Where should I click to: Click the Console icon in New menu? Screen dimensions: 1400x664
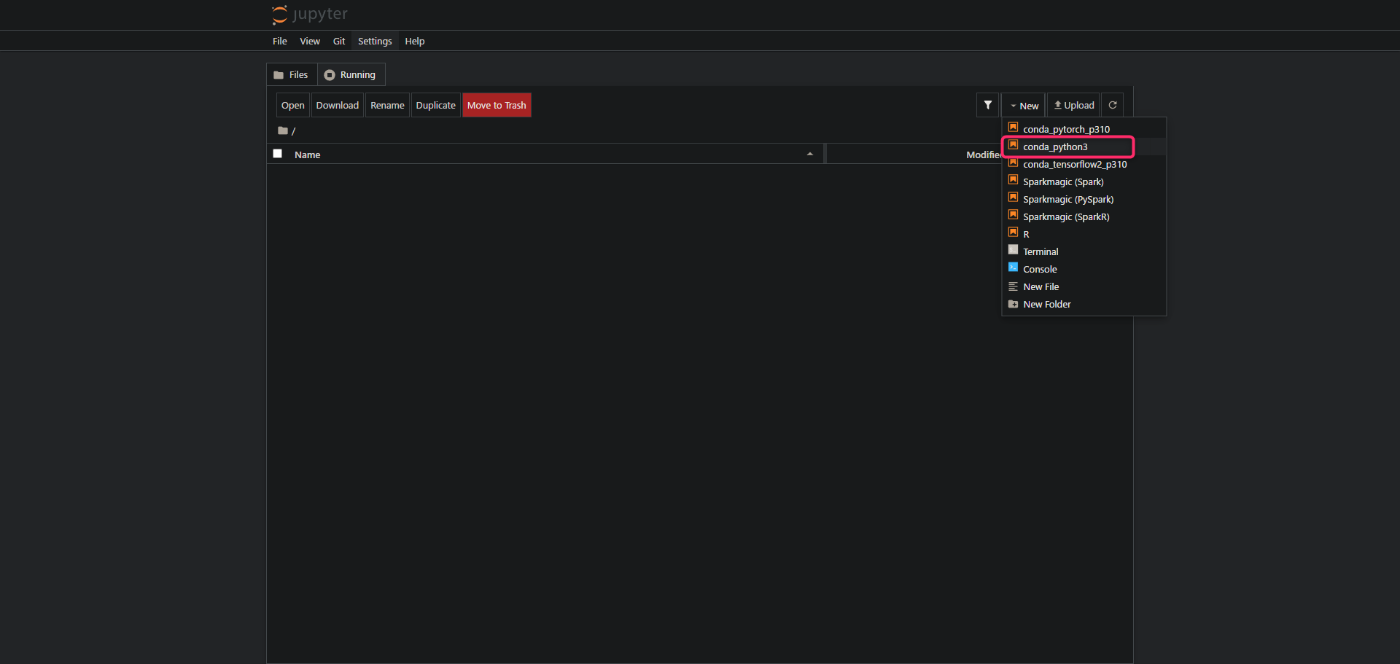pyautogui.click(x=1013, y=268)
